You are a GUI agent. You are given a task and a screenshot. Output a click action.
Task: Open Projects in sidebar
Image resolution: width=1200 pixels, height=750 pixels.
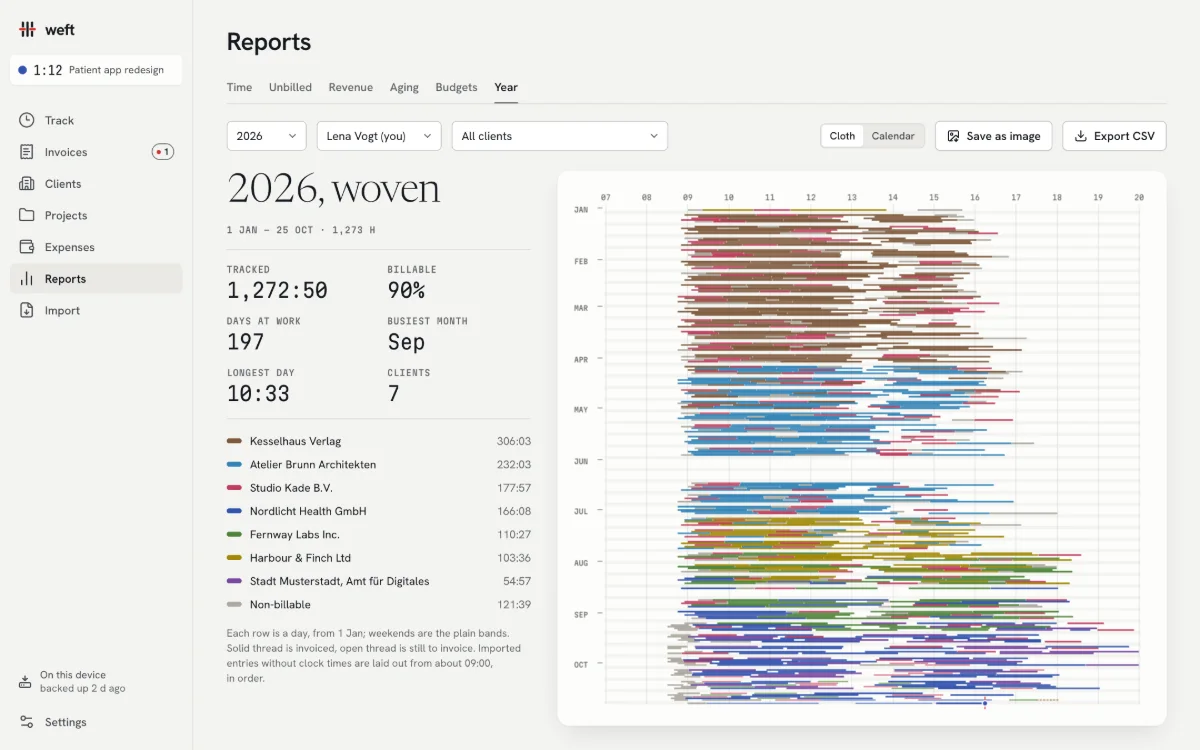click(x=96, y=215)
